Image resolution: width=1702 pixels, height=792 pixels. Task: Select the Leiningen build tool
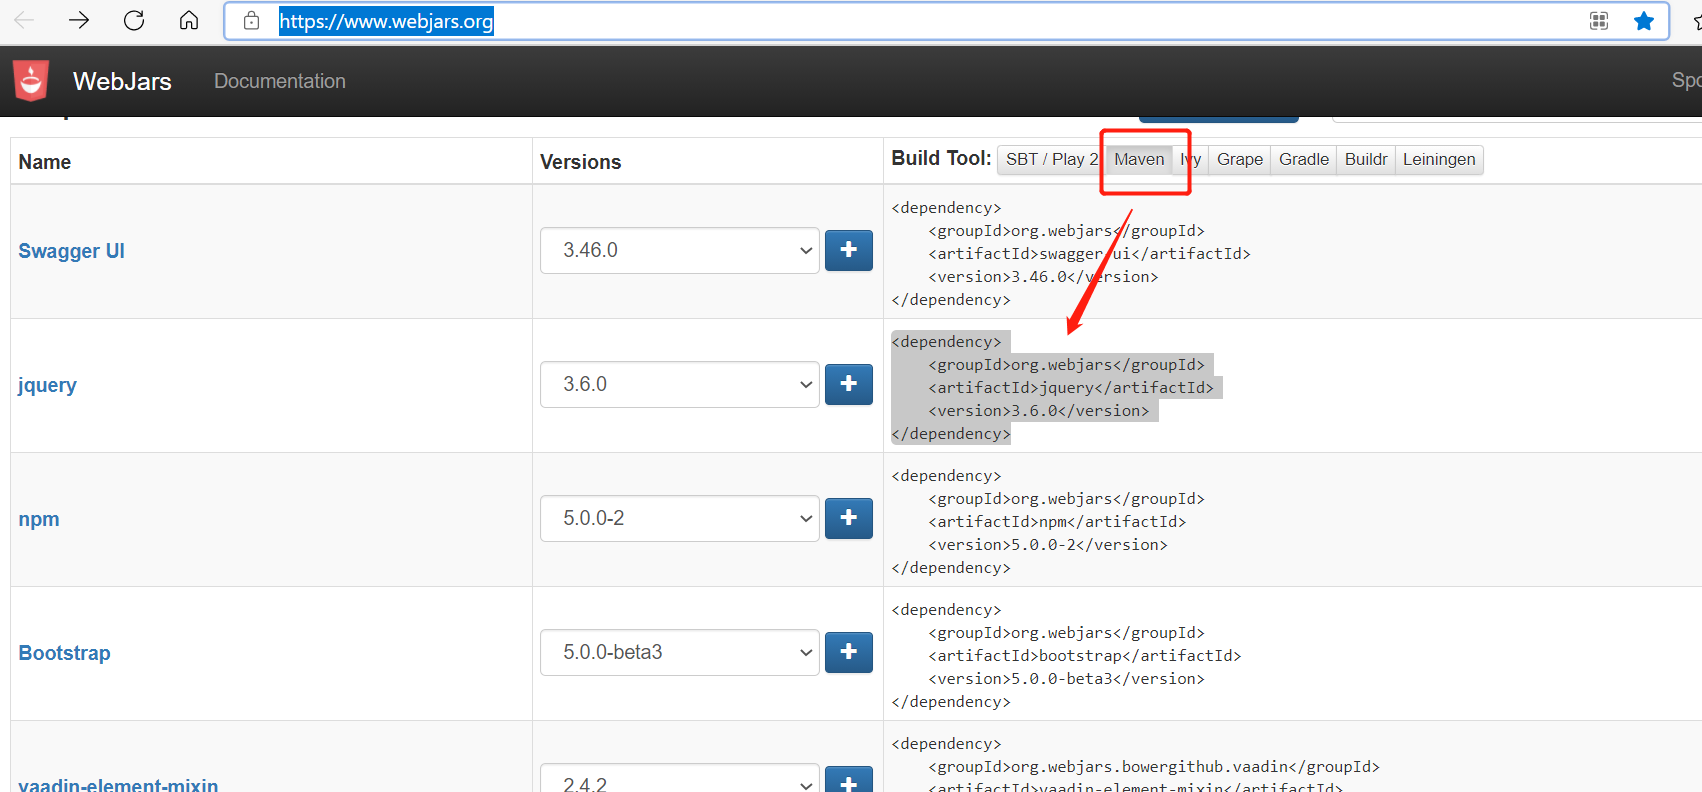click(1439, 160)
